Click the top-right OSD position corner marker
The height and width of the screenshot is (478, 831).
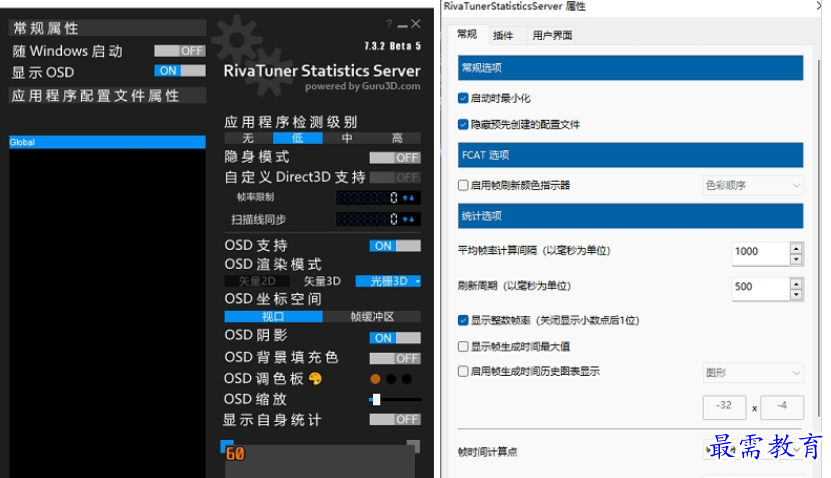(413, 446)
